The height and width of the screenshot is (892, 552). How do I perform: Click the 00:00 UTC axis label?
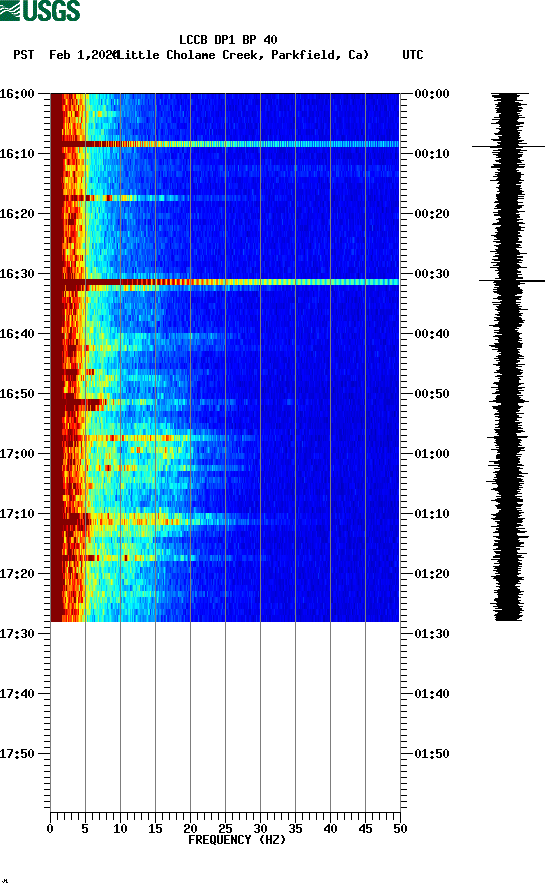tap(432, 94)
